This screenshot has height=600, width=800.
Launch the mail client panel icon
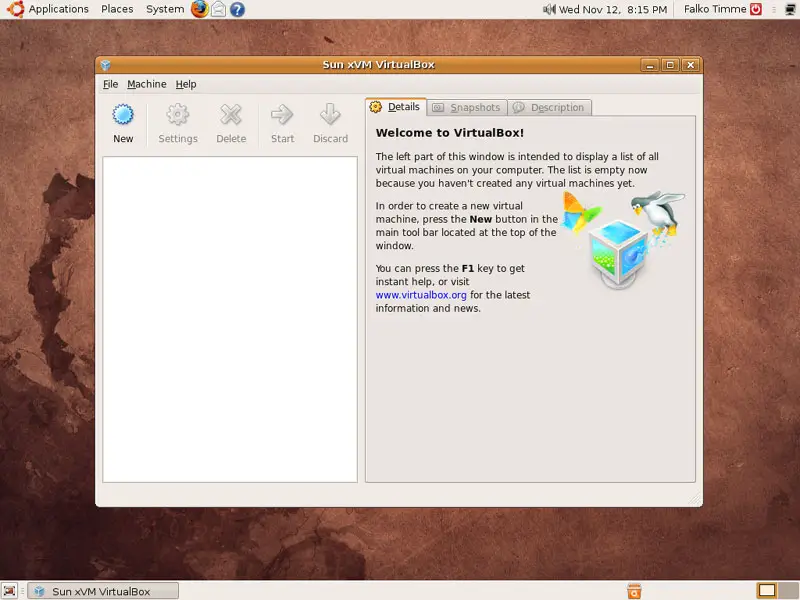(x=218, y=9)
